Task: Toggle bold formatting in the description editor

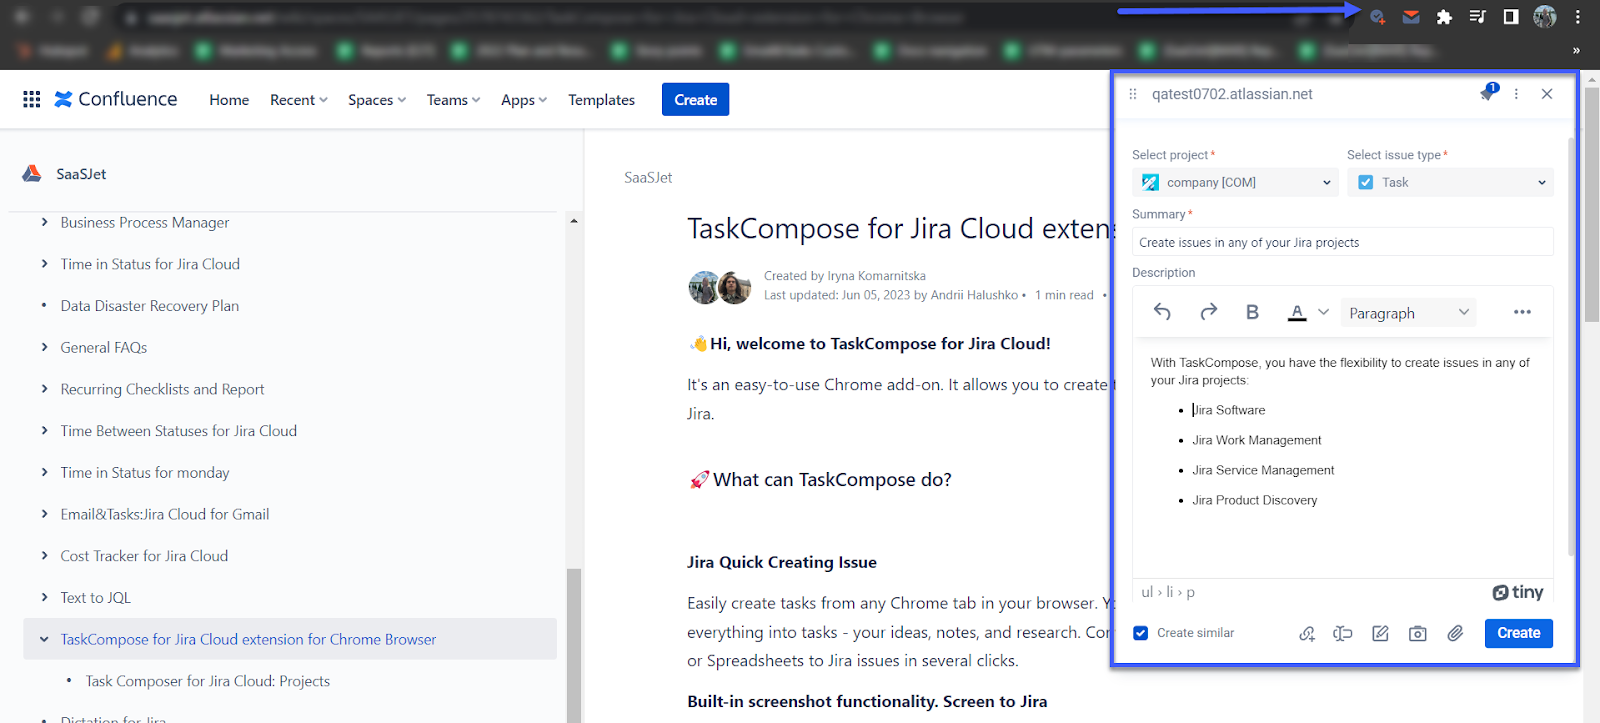Action: tap(1252, 312)
